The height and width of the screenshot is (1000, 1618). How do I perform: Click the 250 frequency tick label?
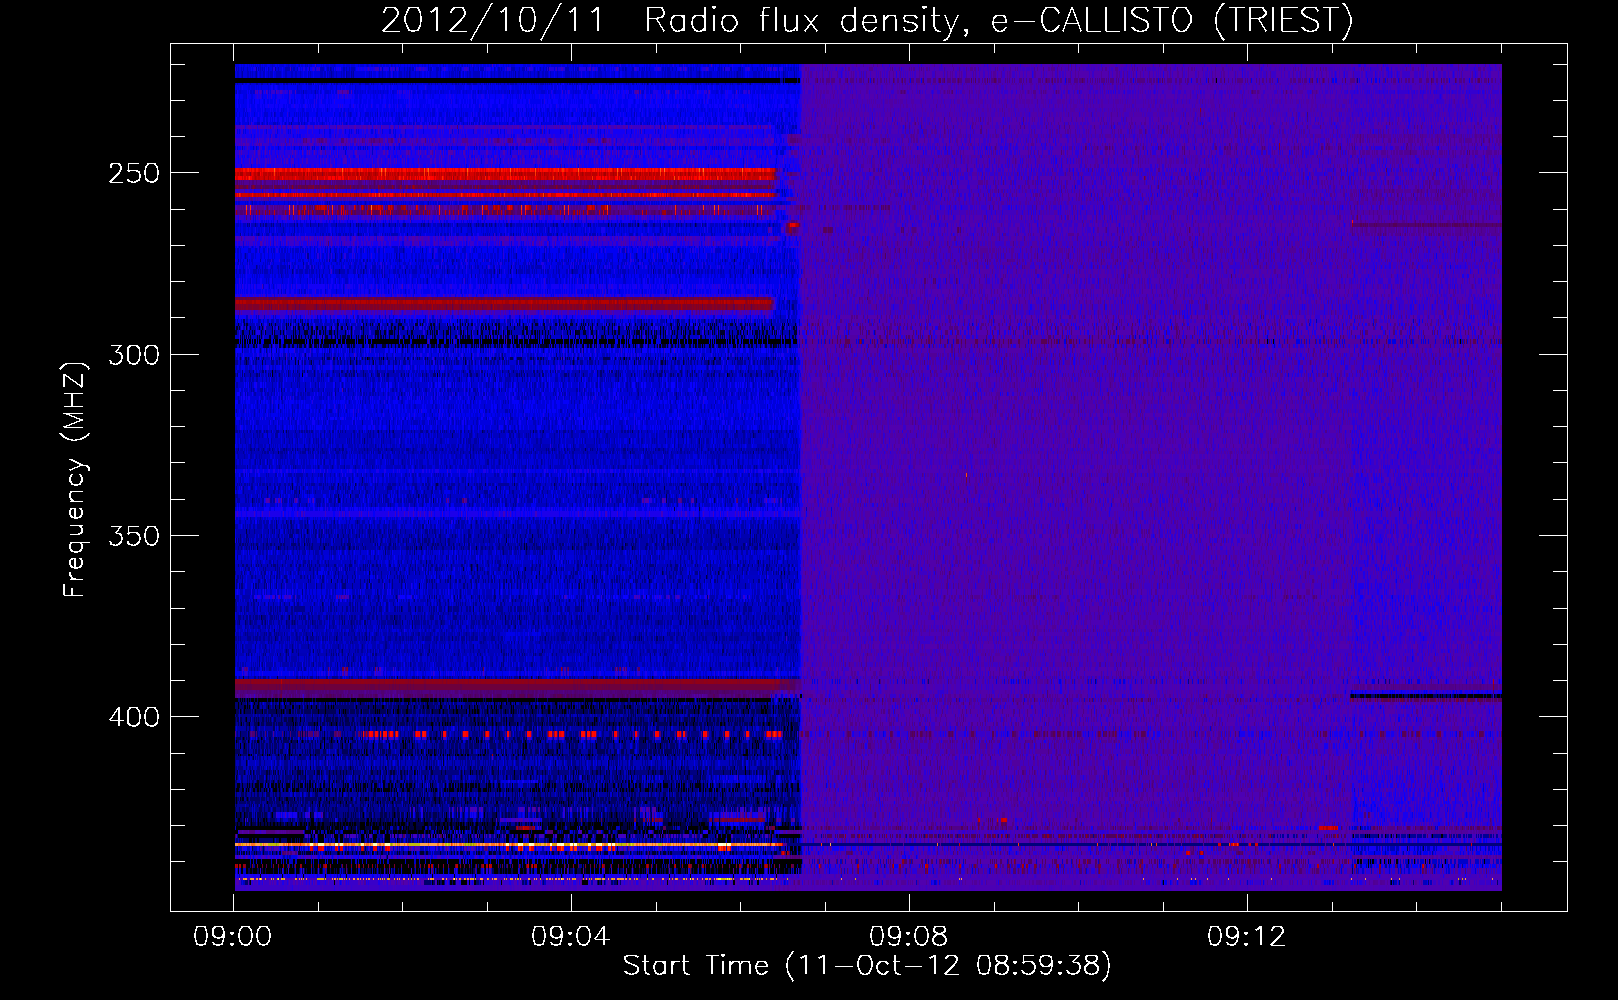134,173
